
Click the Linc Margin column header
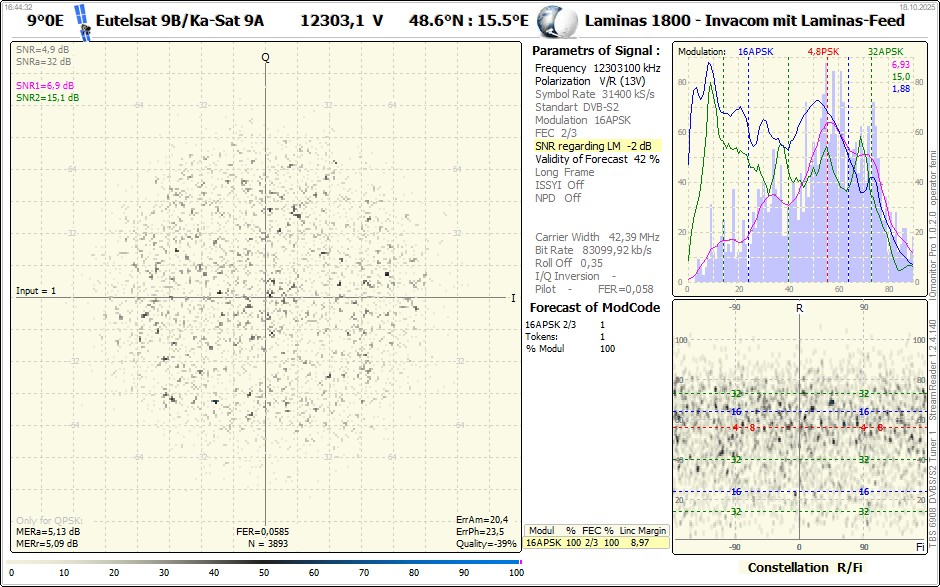coord(643,531)
